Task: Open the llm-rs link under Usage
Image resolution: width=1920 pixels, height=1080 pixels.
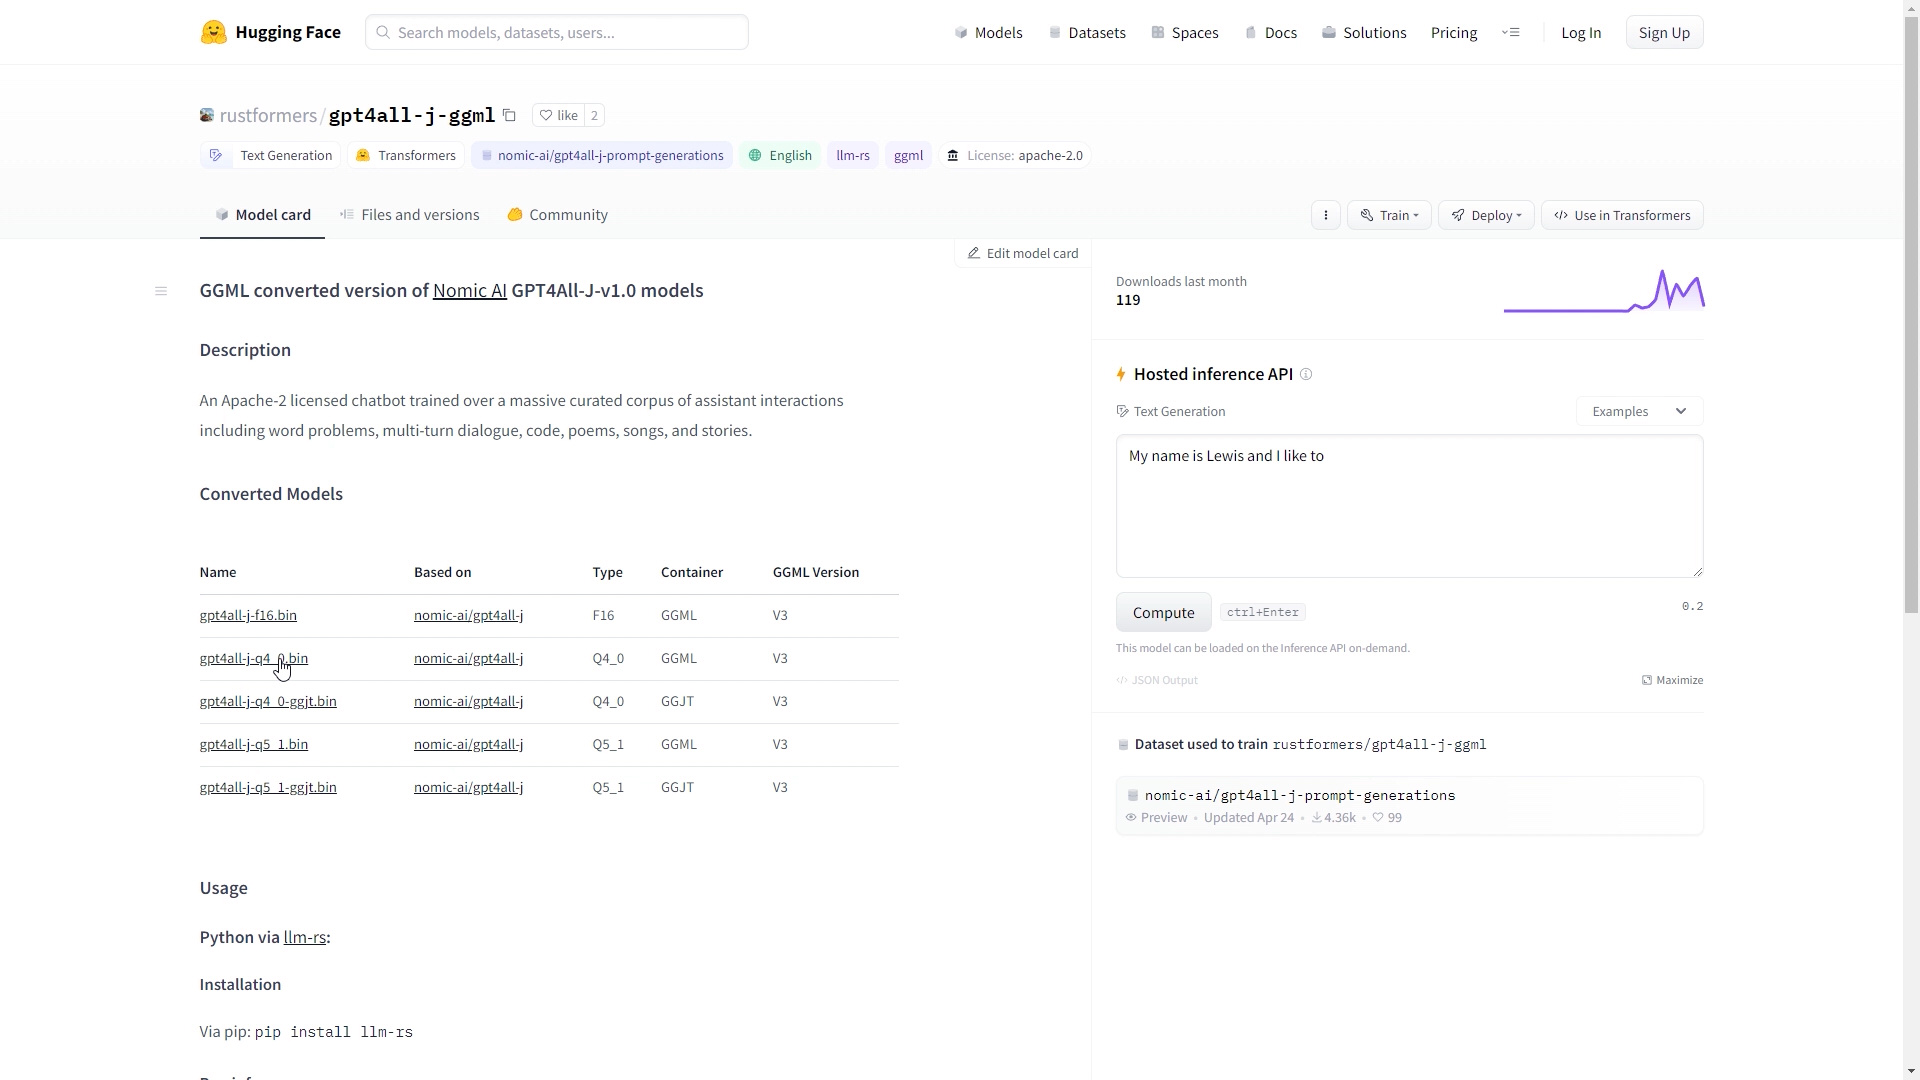Action: [304, 938]
